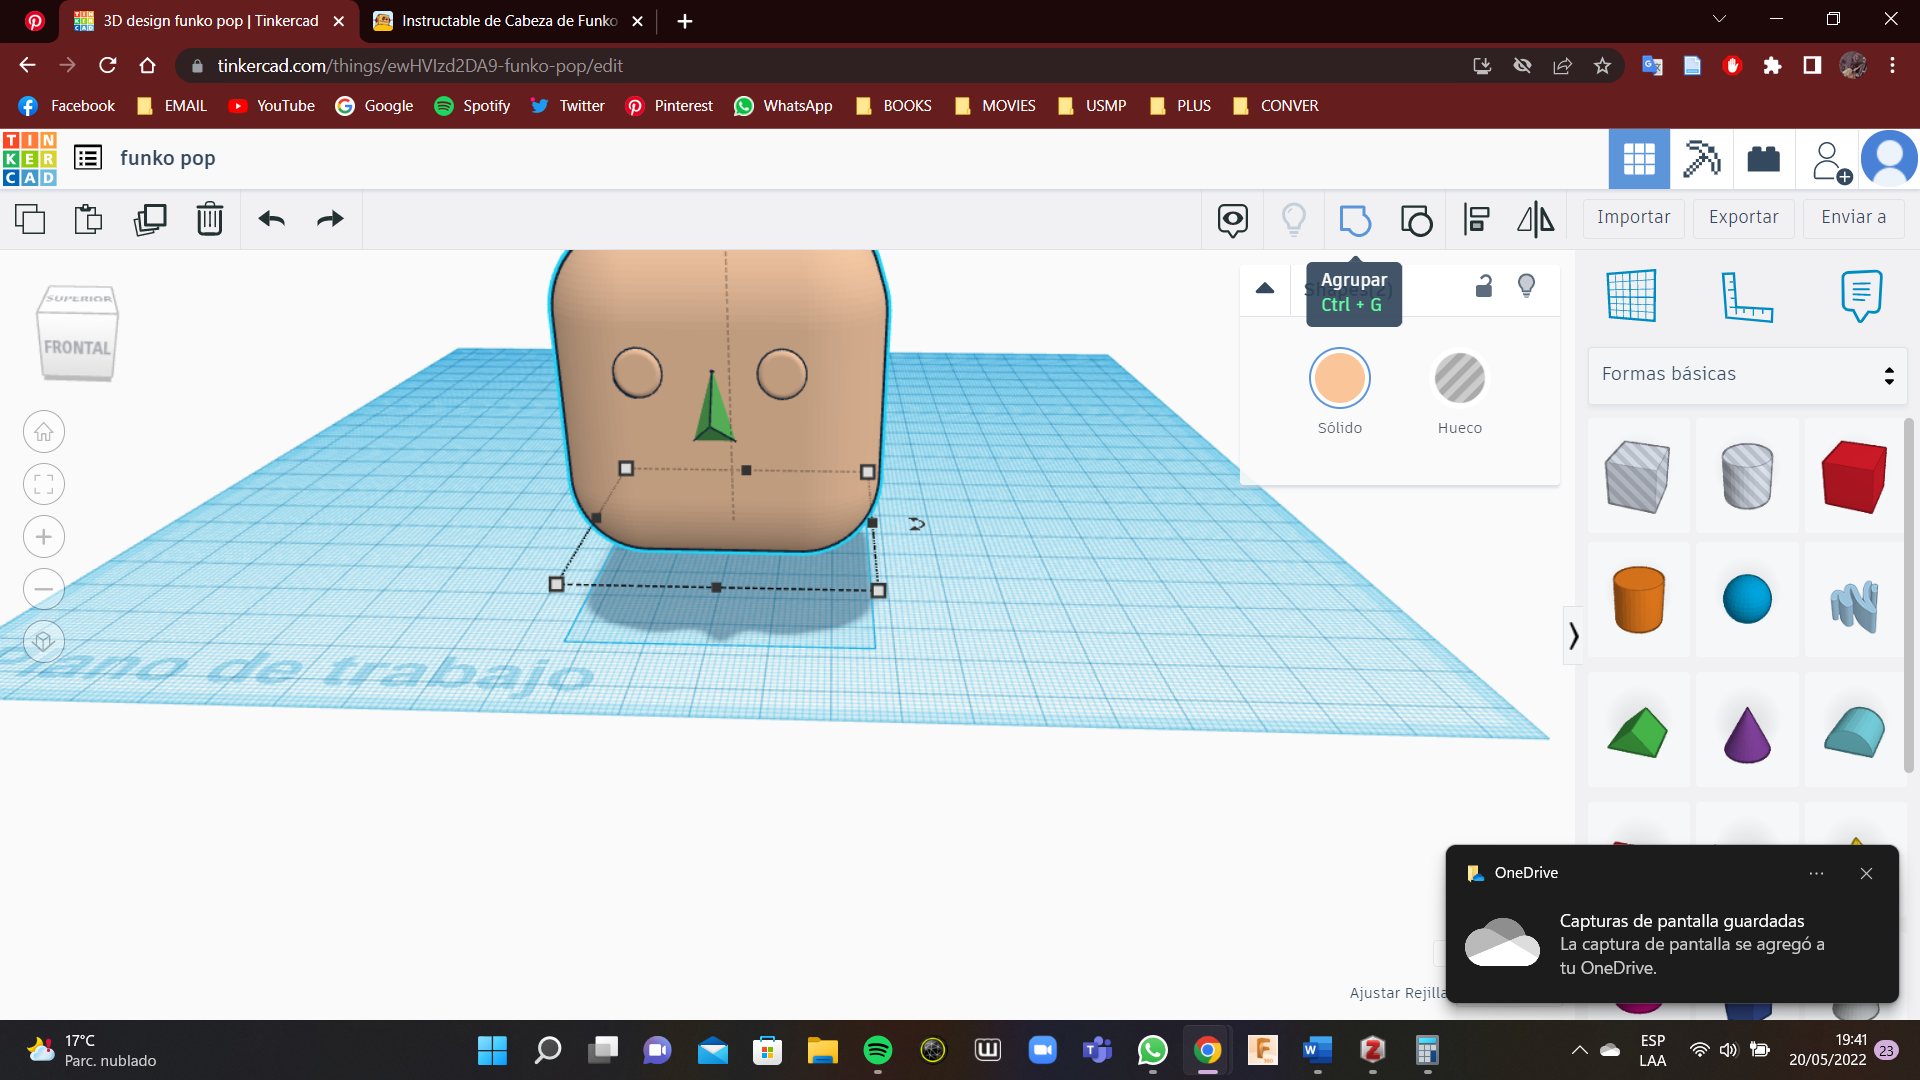The image size is (1920, 1080).
Task: Click the Duplicate and repeat icon
Action: [x=150, y=219]
